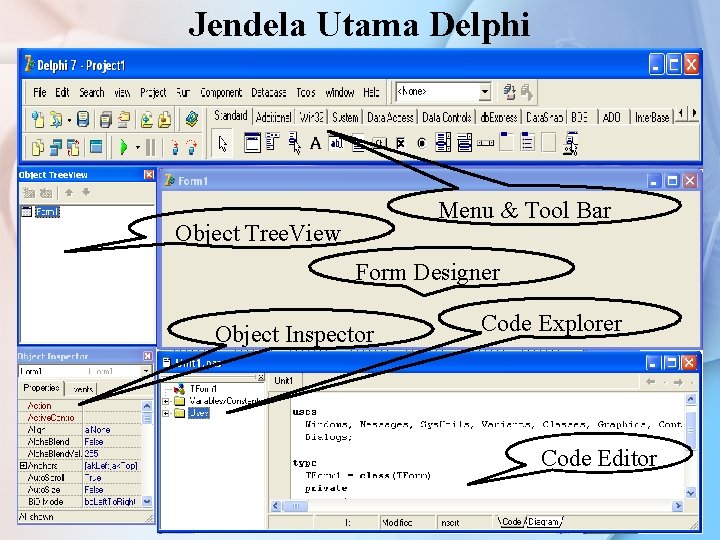Click Add file to project icon
The height and width of the screenshot is (540, 720).
146,119
